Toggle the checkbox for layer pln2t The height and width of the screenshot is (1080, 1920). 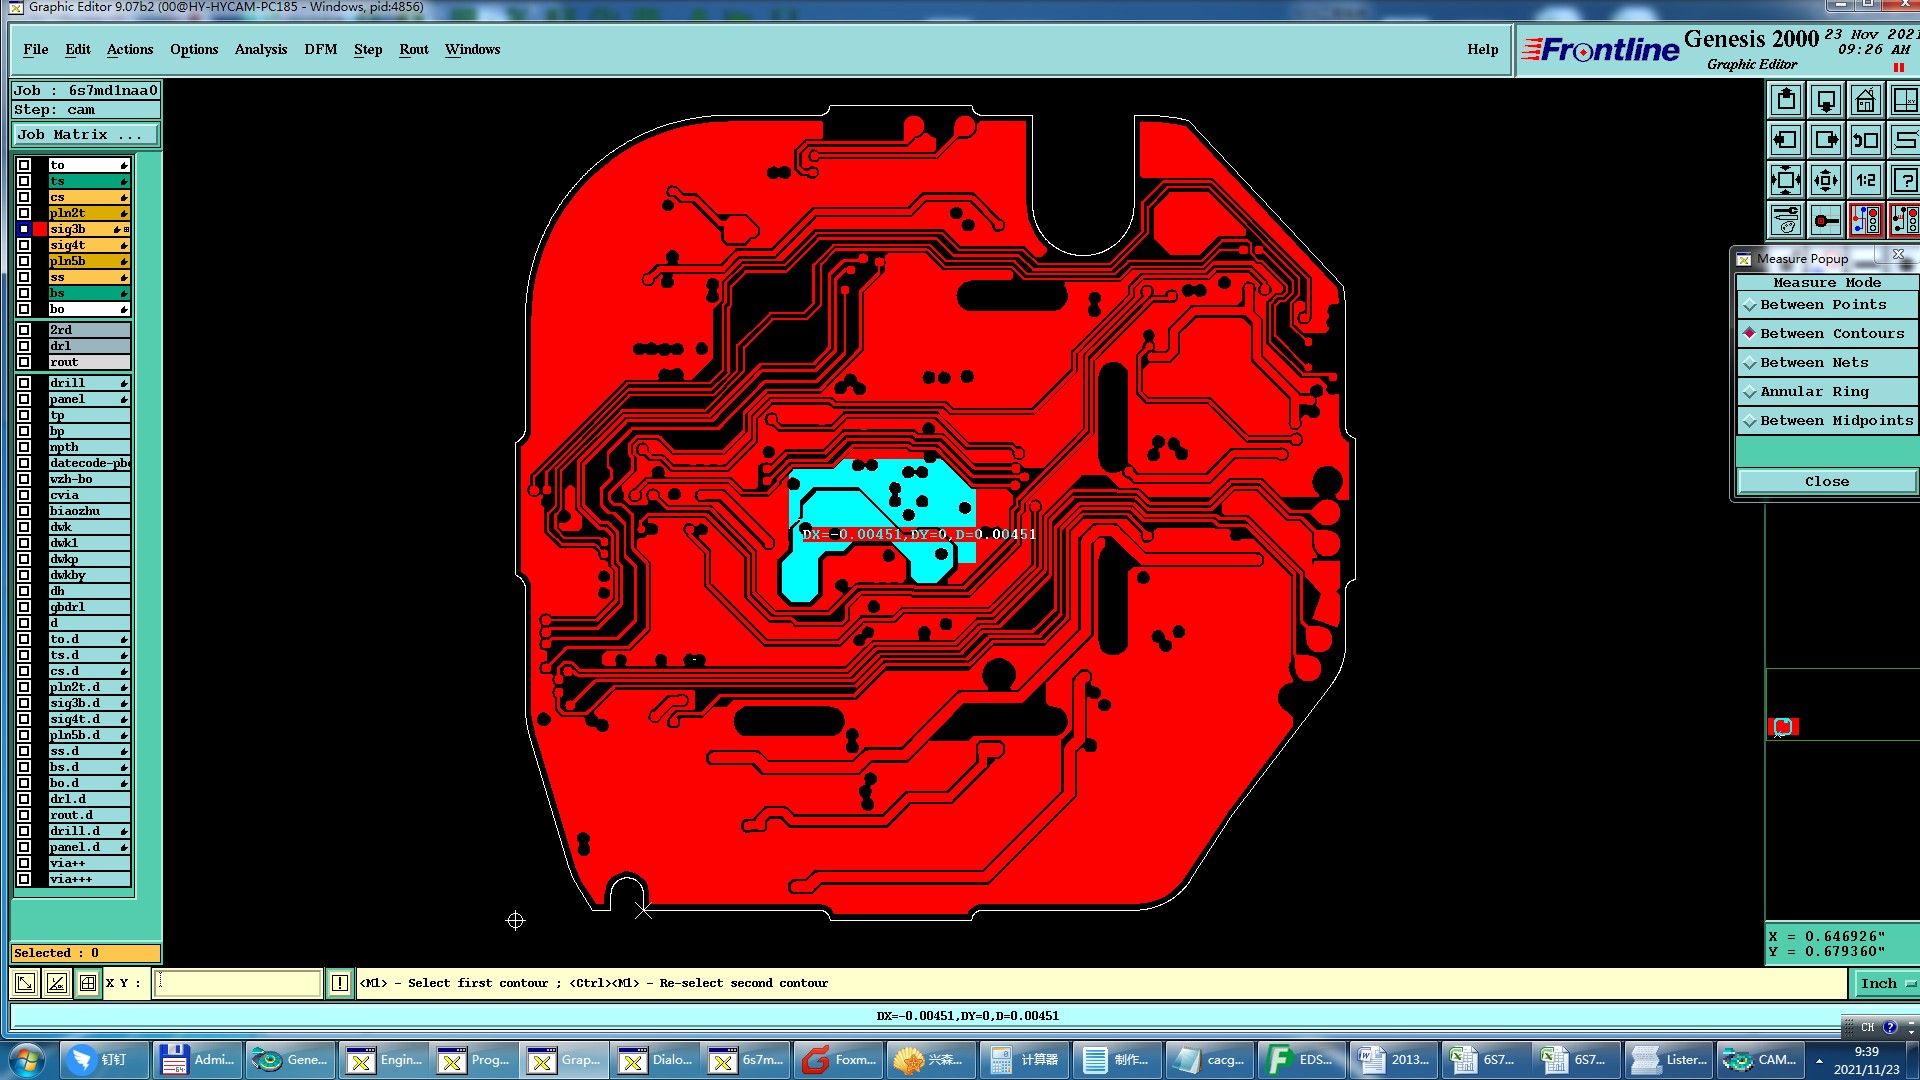click(24, 213)
